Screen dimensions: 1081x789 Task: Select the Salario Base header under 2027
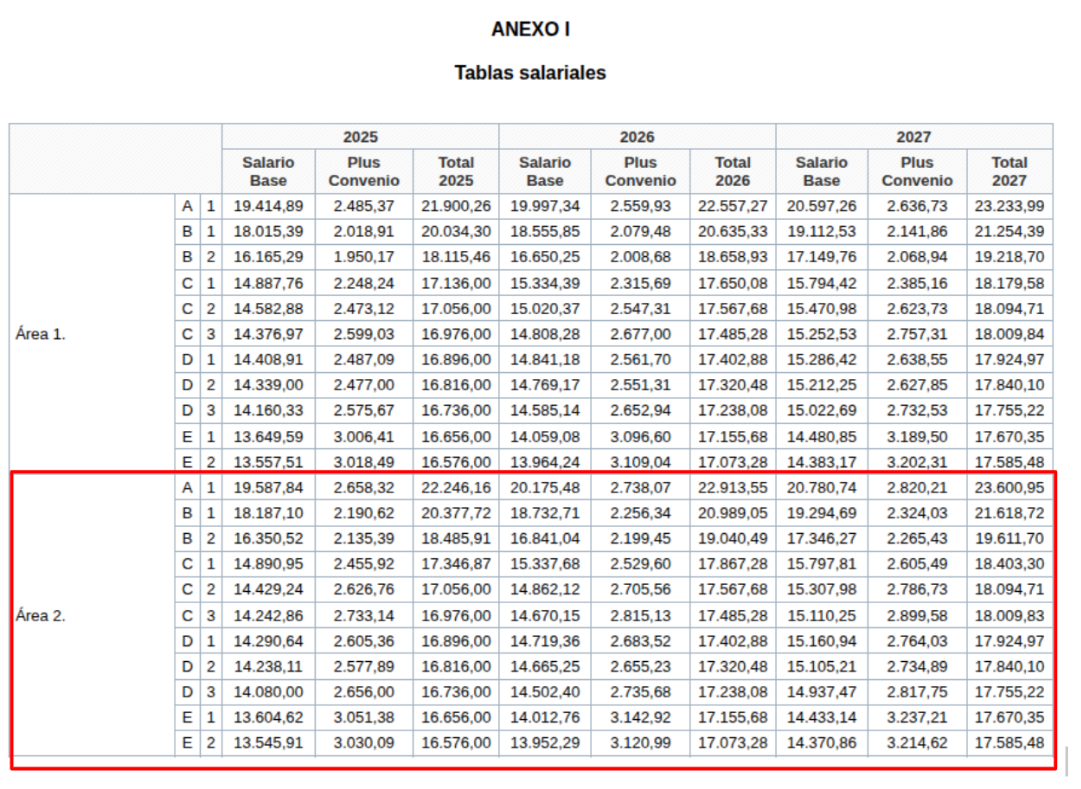[x=821, y=171]
